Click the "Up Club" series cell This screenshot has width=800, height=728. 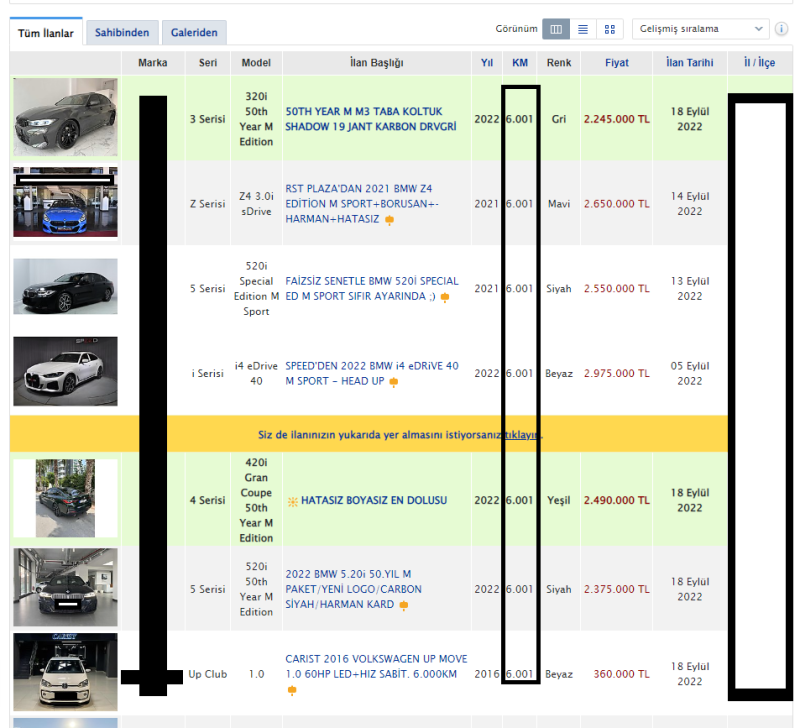(x=208, y=674)
